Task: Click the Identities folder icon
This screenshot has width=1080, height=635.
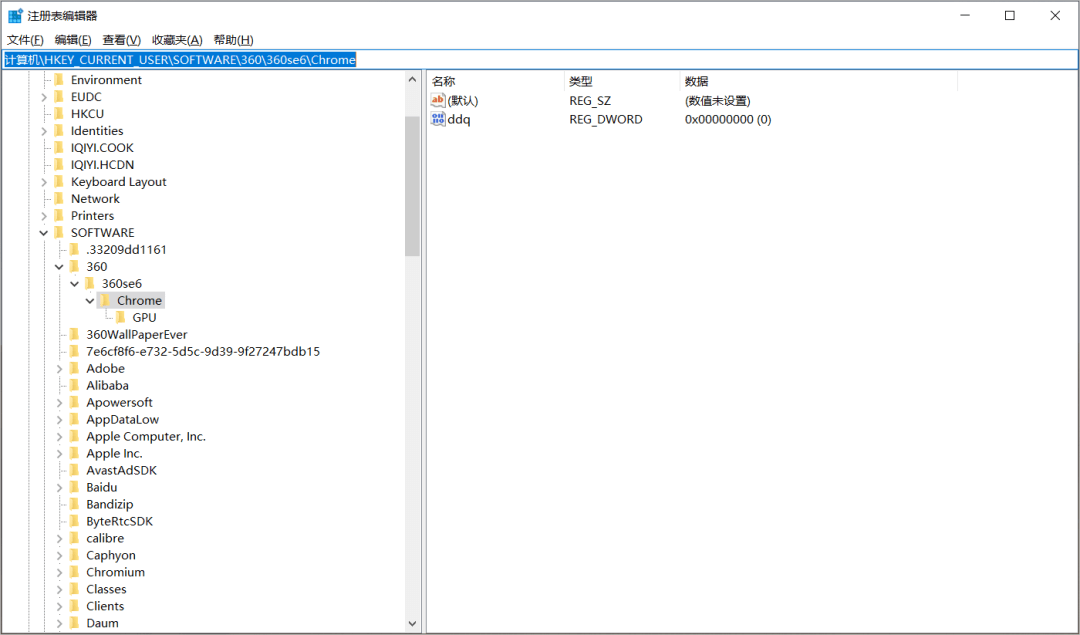Action: tap(59, 131)
